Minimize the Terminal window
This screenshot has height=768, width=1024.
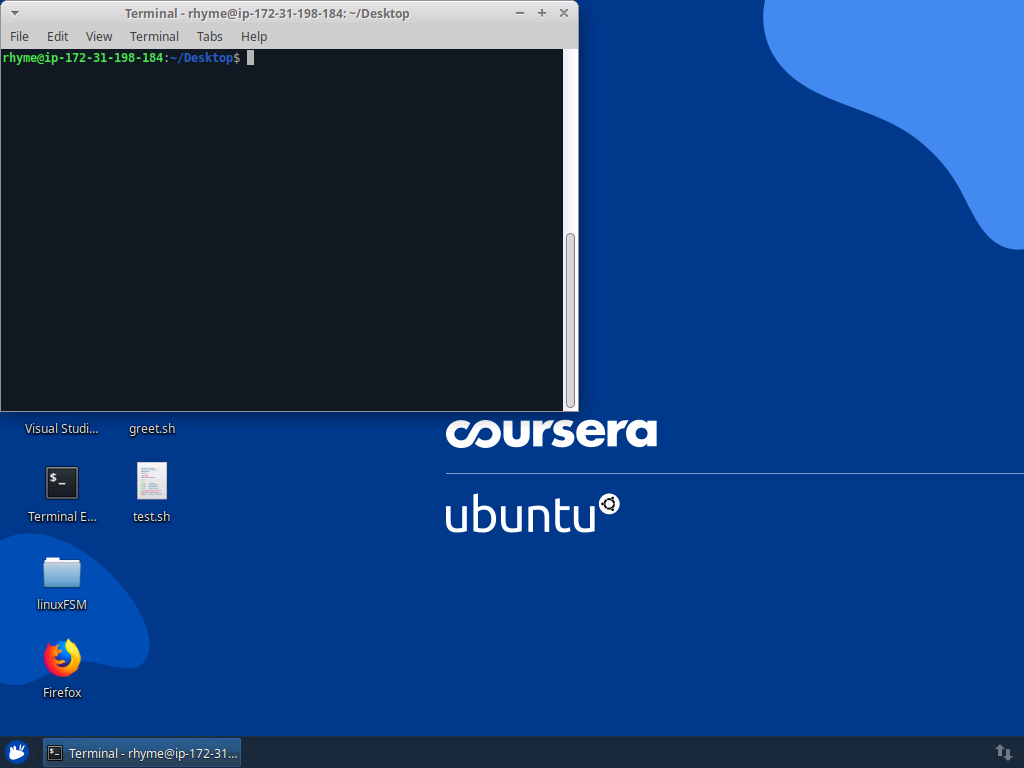point(520,13)
